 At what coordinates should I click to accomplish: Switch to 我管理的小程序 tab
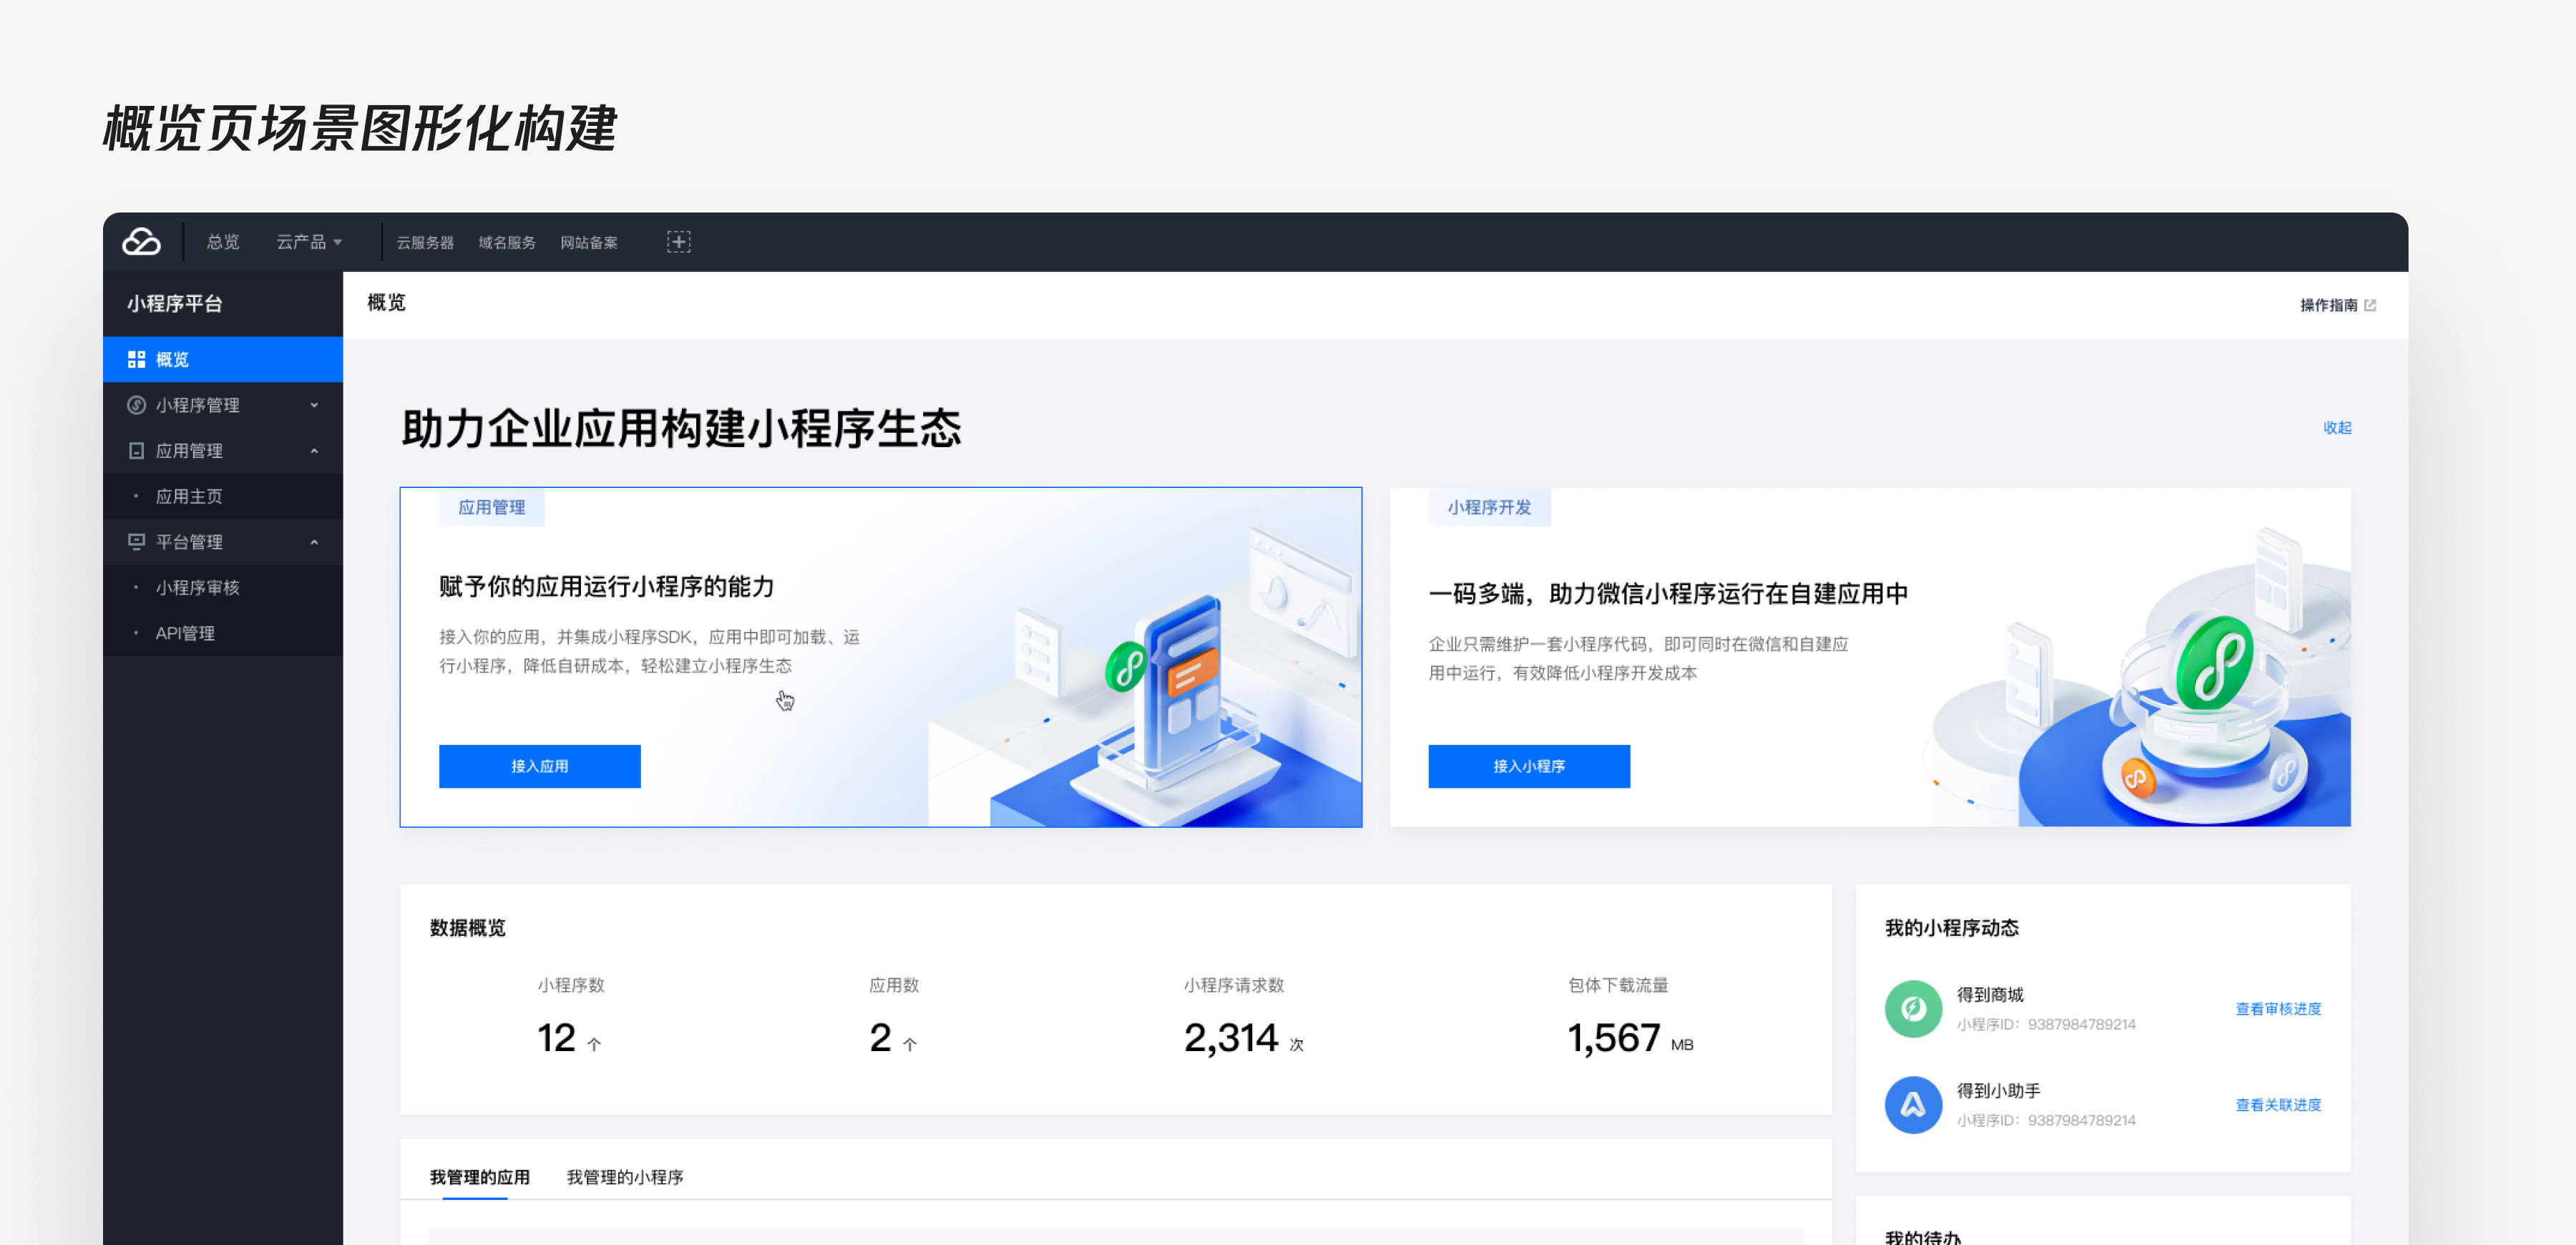coord(625,1177)
